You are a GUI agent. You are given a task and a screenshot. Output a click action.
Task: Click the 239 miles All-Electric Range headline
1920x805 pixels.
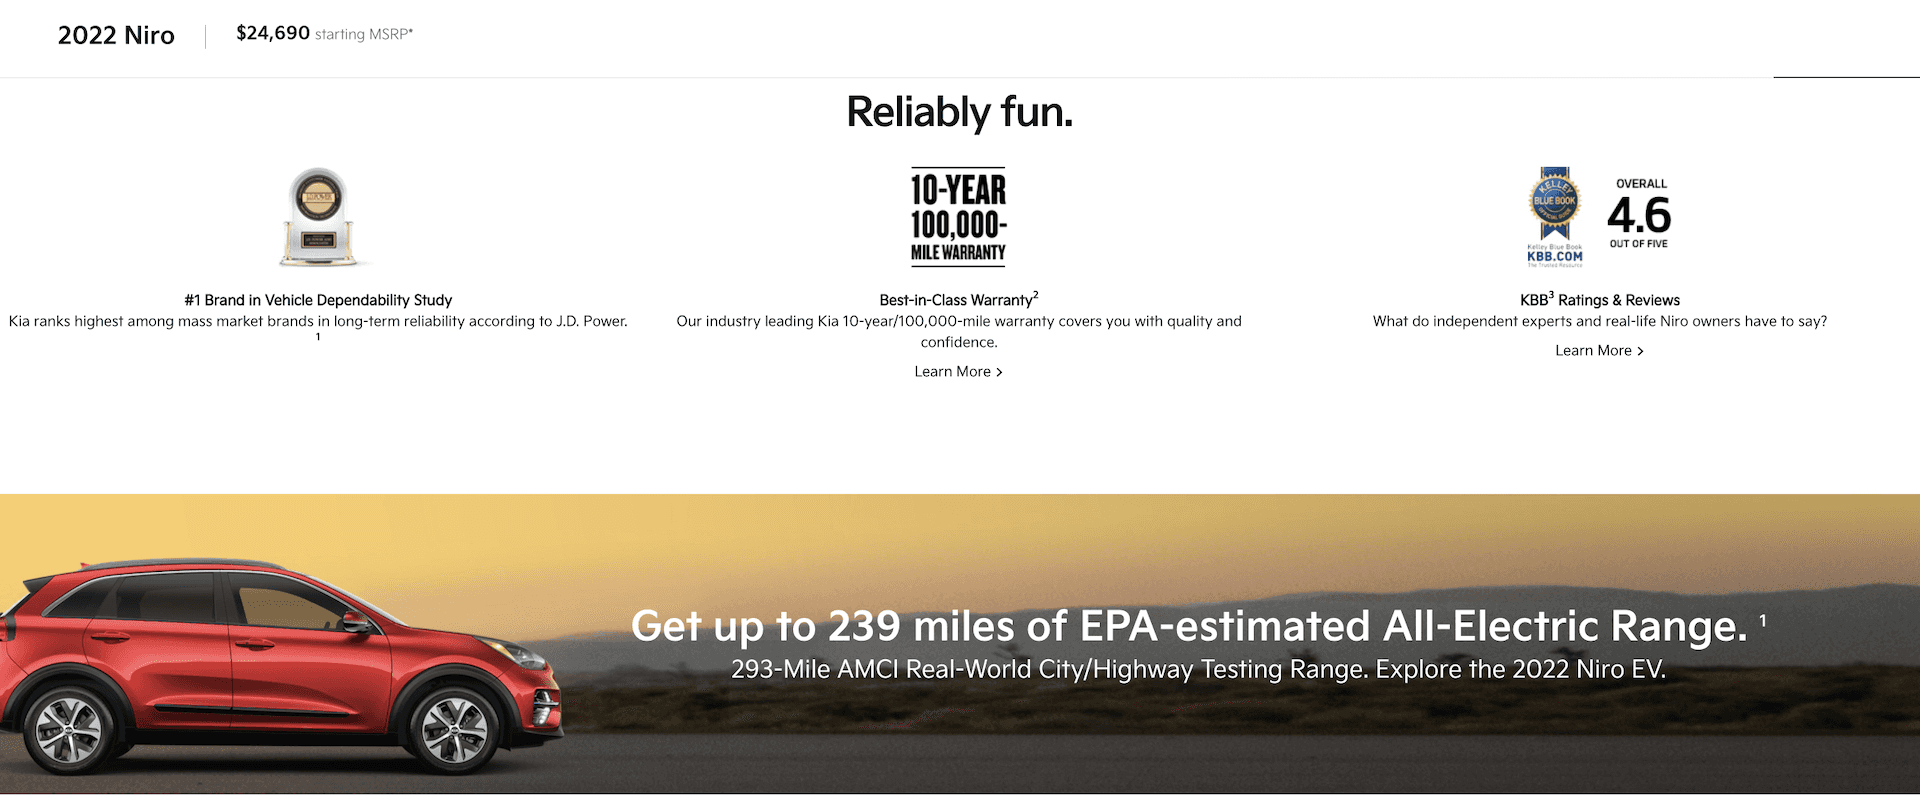click(1188, 627)
